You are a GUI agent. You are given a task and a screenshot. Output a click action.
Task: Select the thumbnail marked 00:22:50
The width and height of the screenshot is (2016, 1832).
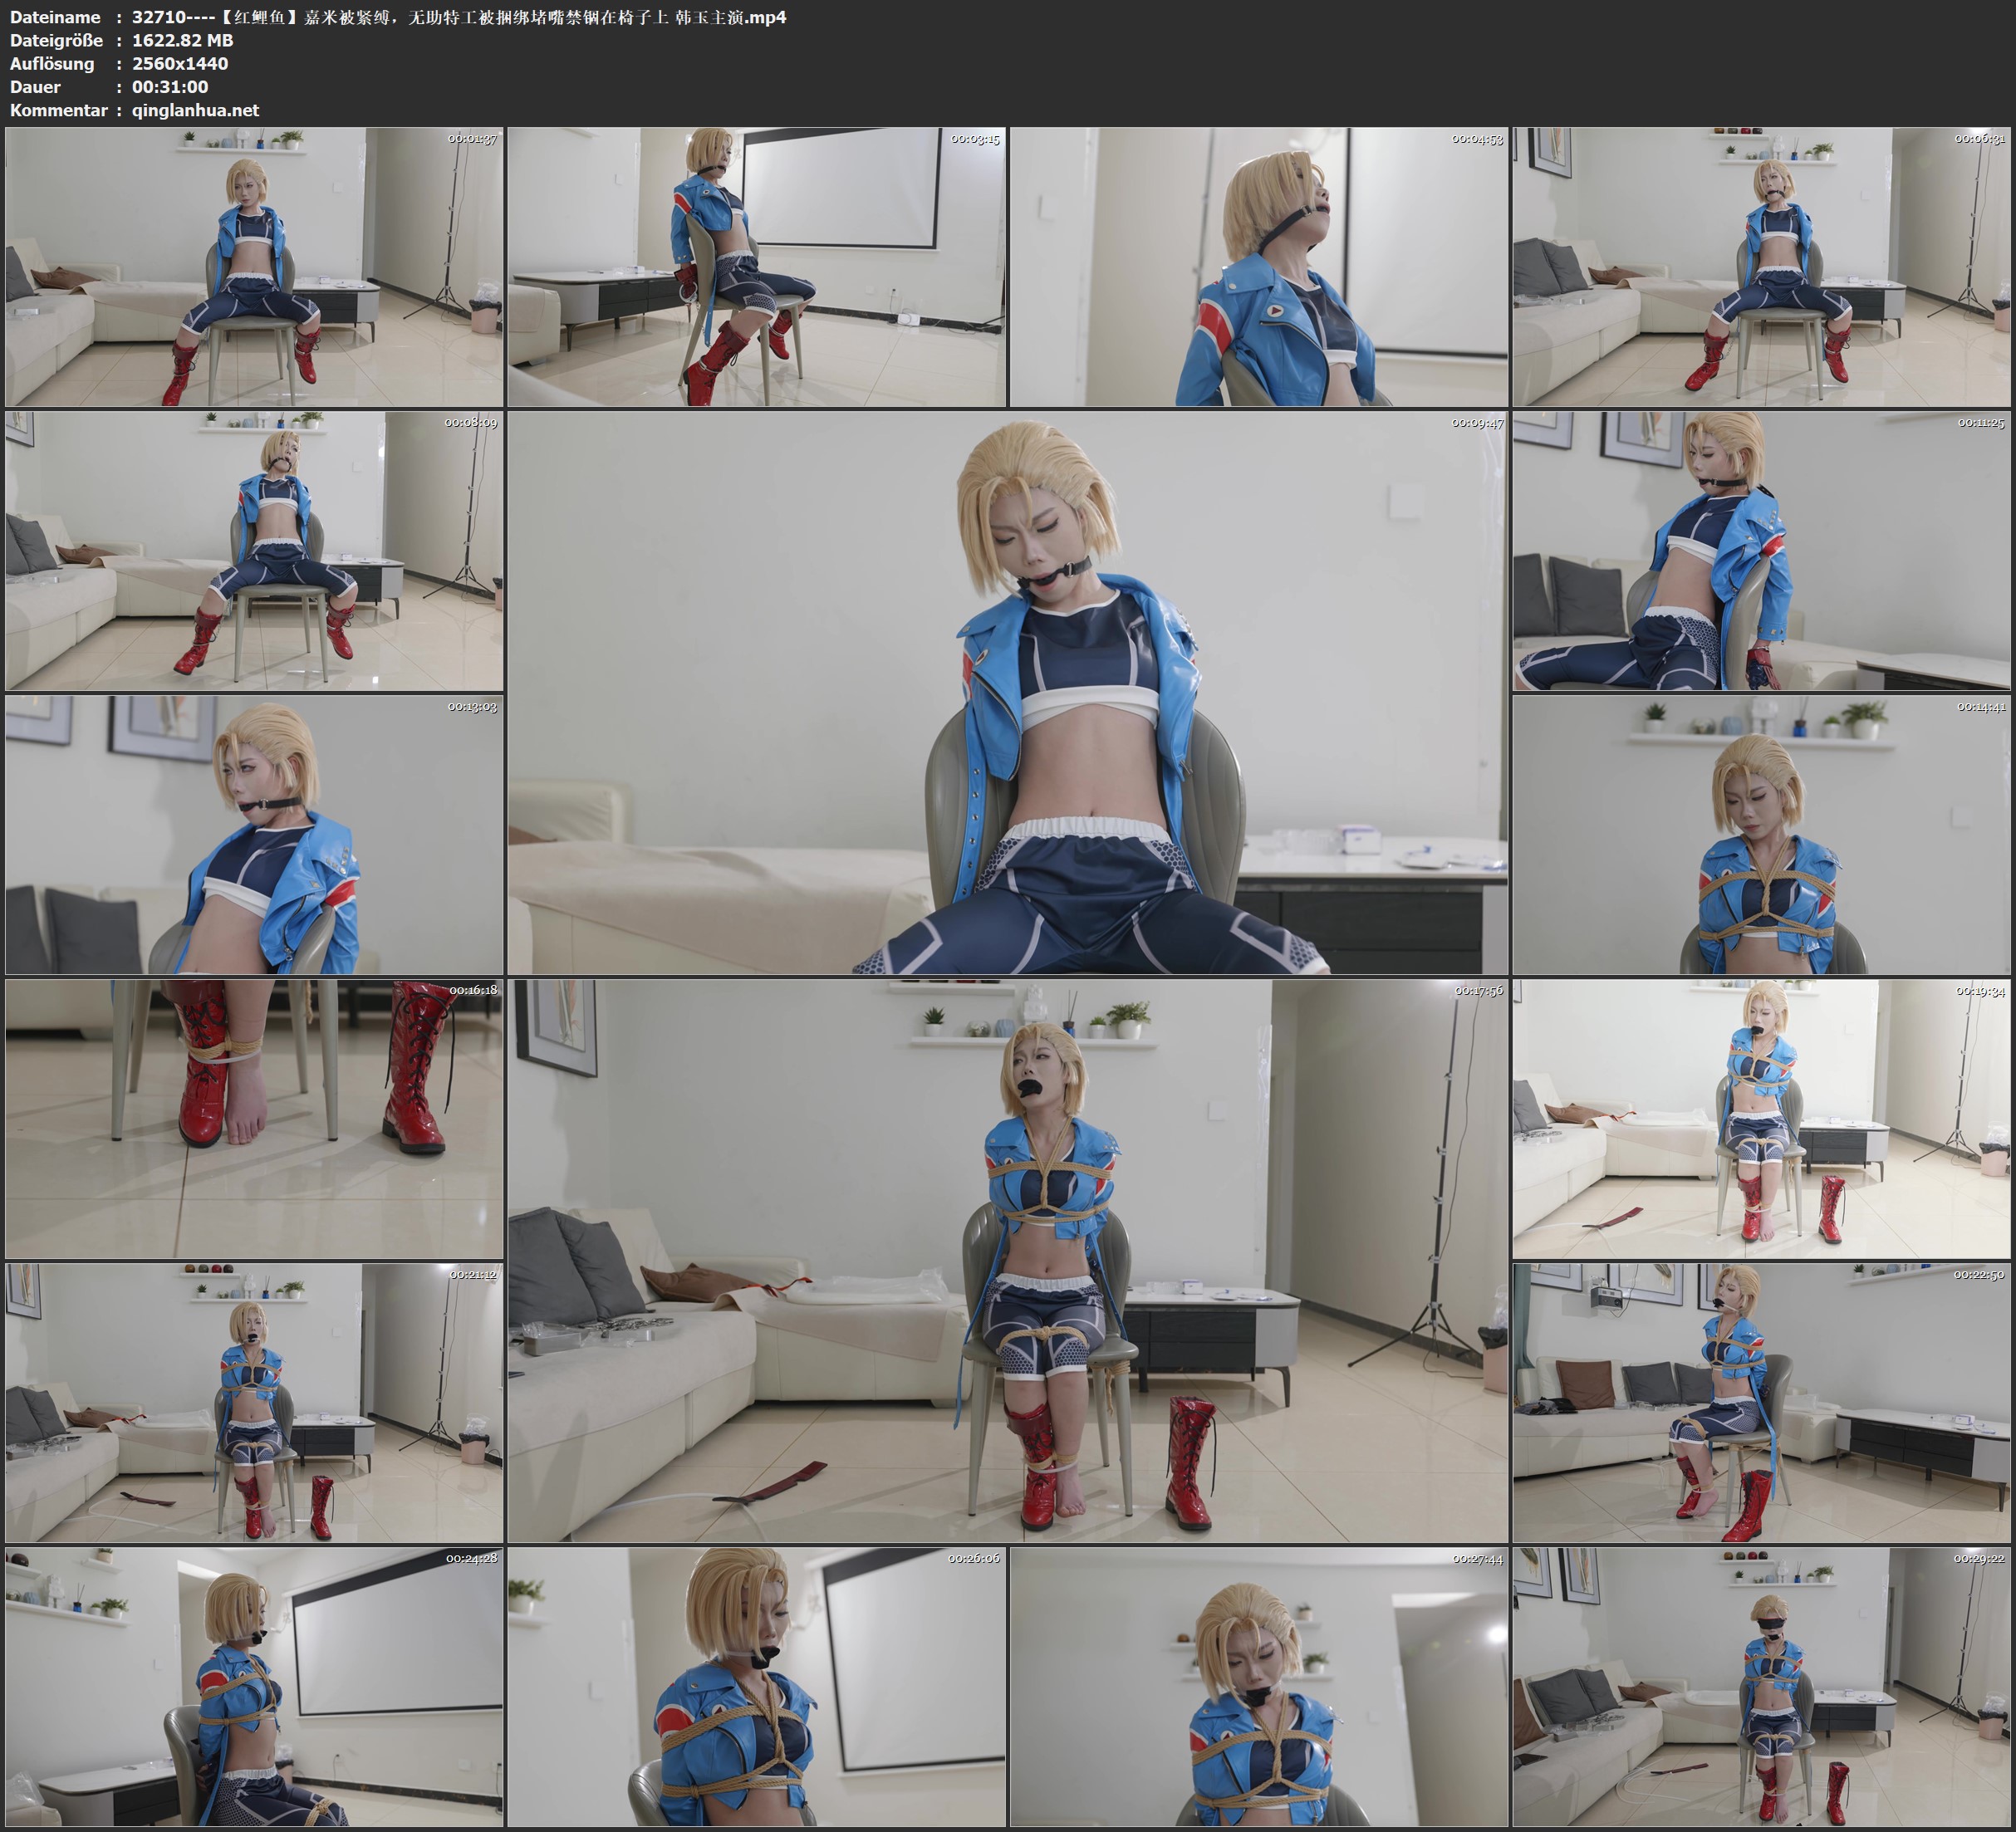(1761, 1402)
